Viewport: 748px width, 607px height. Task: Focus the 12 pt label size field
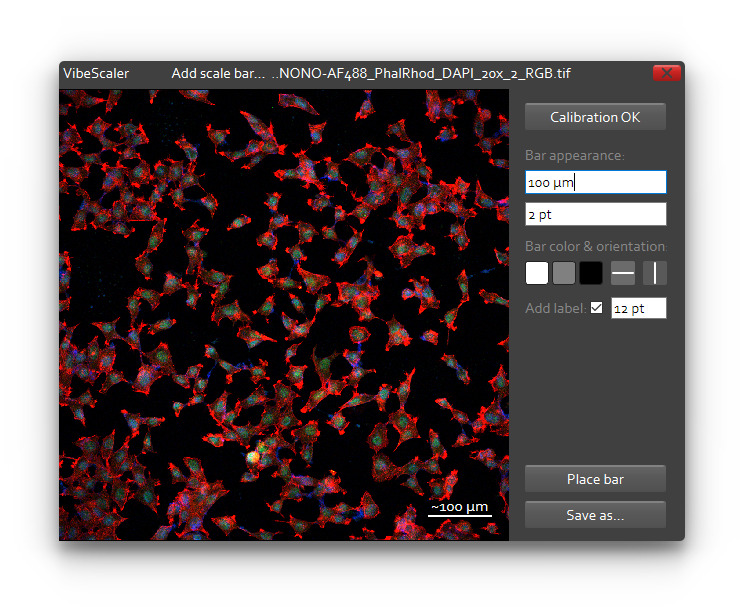point(639,308)
